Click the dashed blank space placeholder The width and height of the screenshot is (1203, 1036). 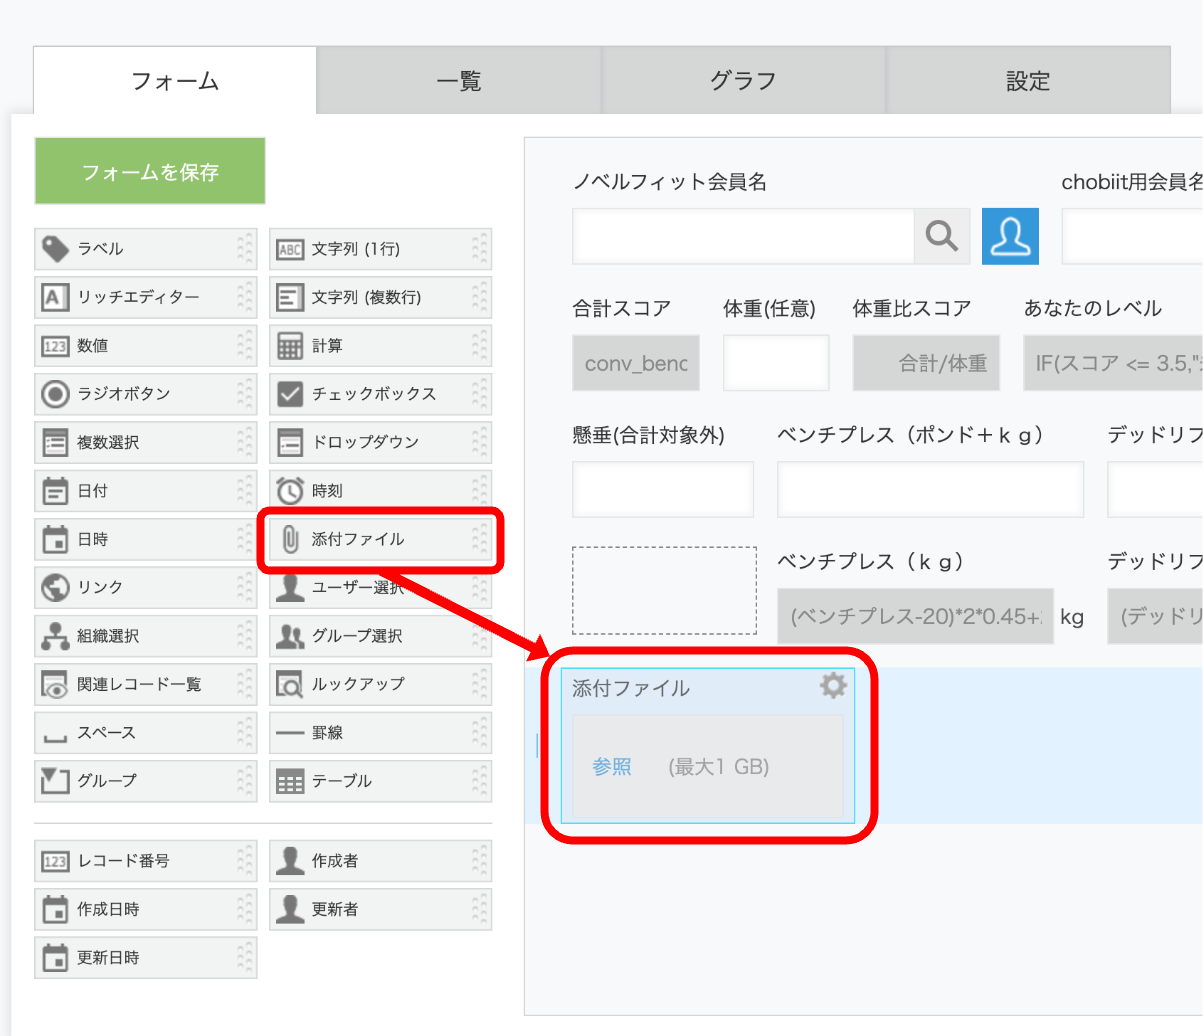pos(664,590)
